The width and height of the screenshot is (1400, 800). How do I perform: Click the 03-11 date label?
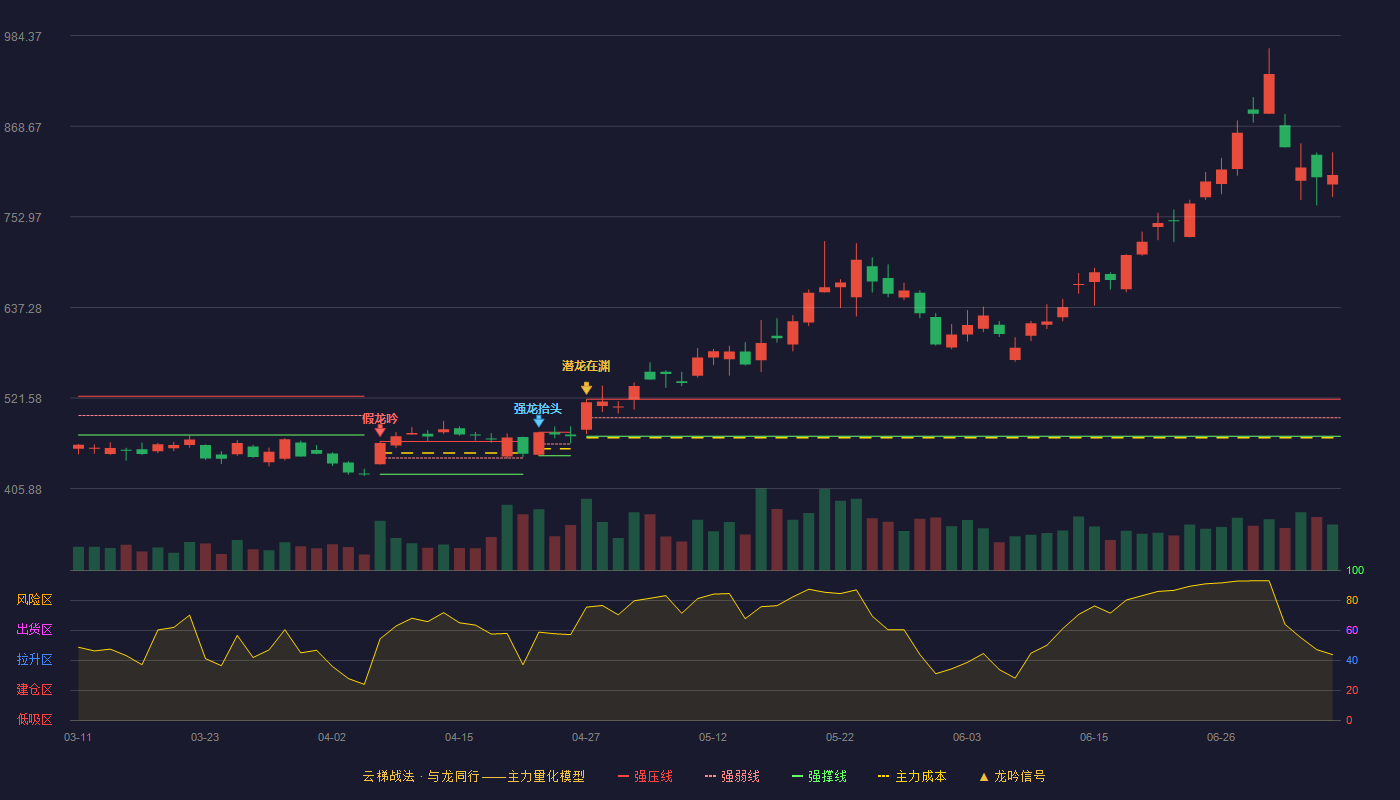(x=78, y=737)
